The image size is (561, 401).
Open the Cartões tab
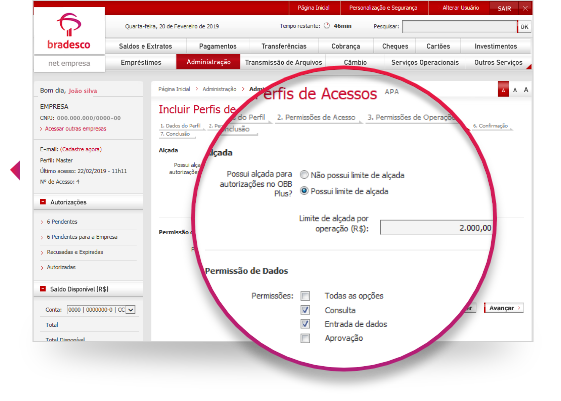coord(438,46)
